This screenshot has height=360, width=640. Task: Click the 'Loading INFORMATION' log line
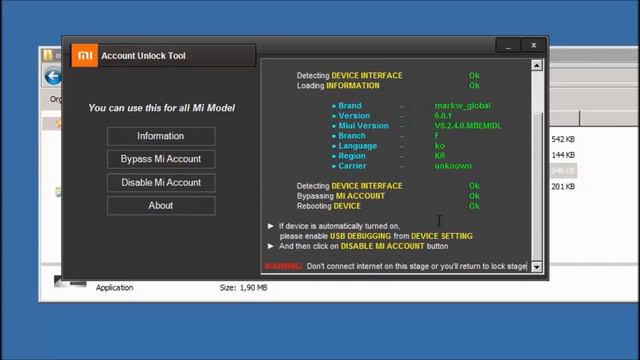coord(338,86)
